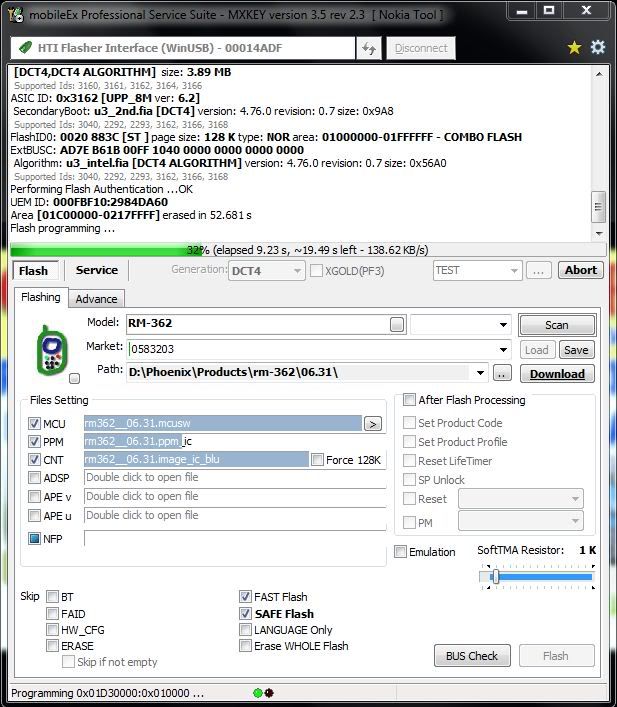Image resolution: width=617 pixels, height=707 pixels.
Task: Click the Model RM-362 input field
Action: [x=266, y=325]
